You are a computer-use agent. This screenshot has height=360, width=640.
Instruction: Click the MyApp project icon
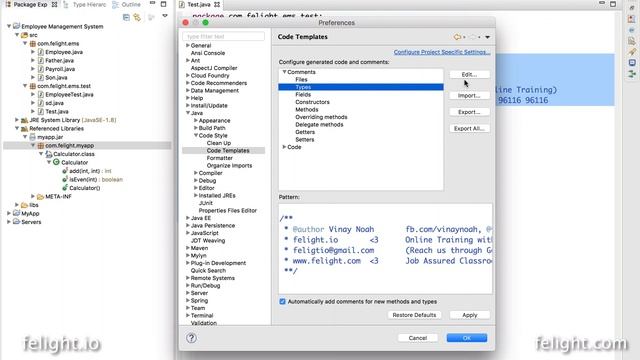click(x=16, y=213)
